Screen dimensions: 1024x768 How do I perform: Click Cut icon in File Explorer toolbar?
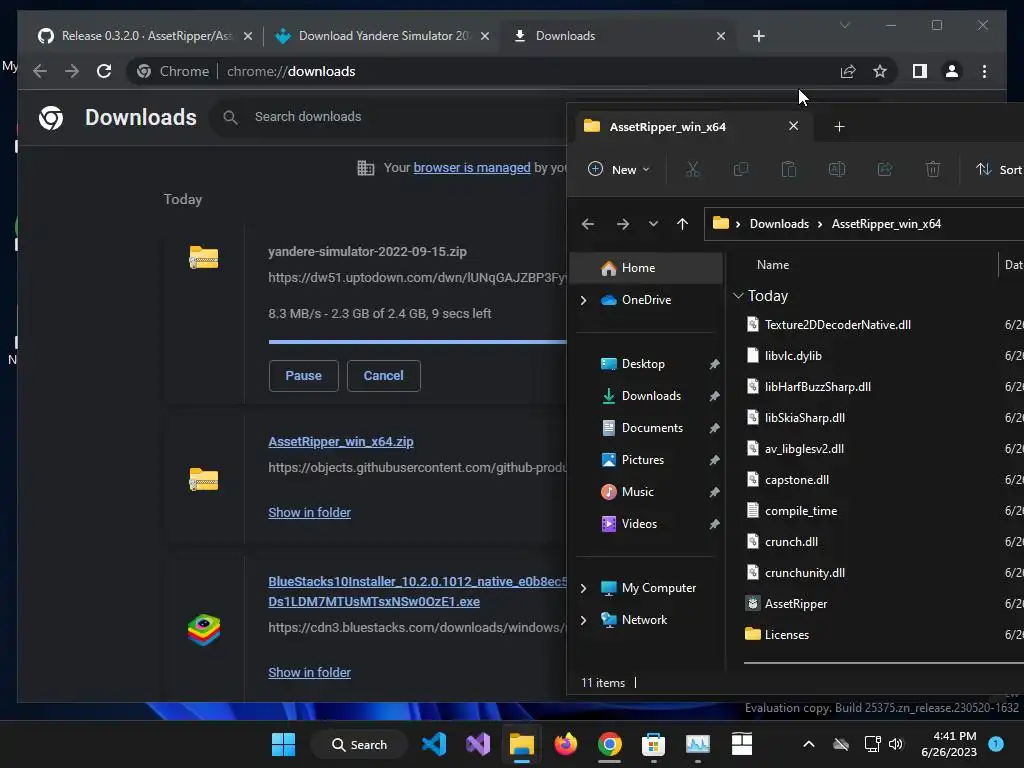coord(692,170)
